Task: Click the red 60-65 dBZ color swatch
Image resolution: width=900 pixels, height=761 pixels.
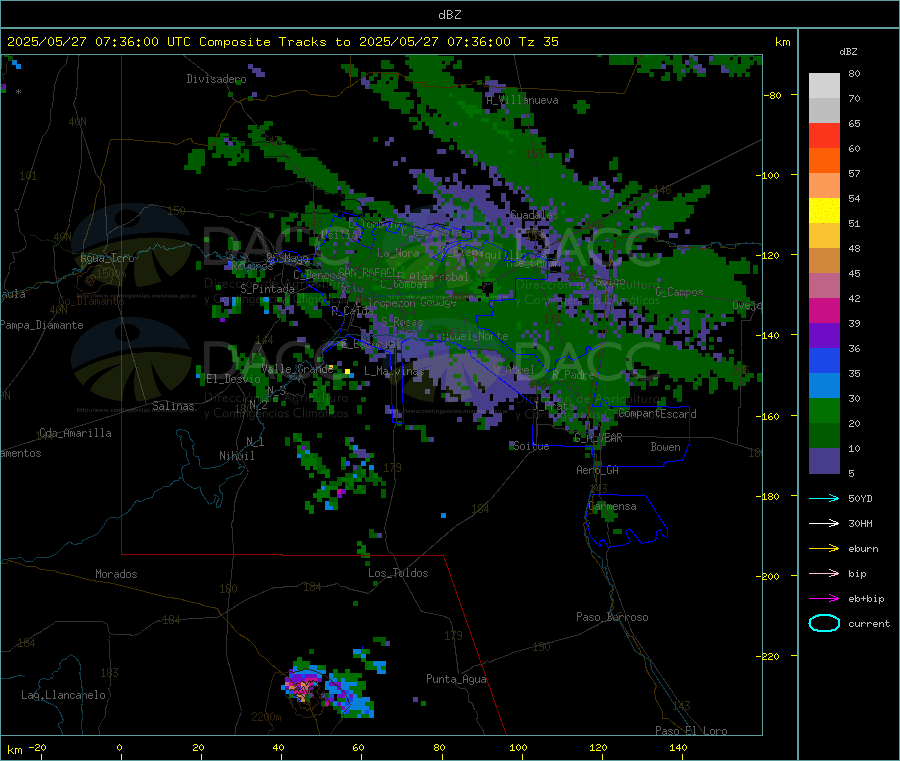Action: click(x=824, y=135)
